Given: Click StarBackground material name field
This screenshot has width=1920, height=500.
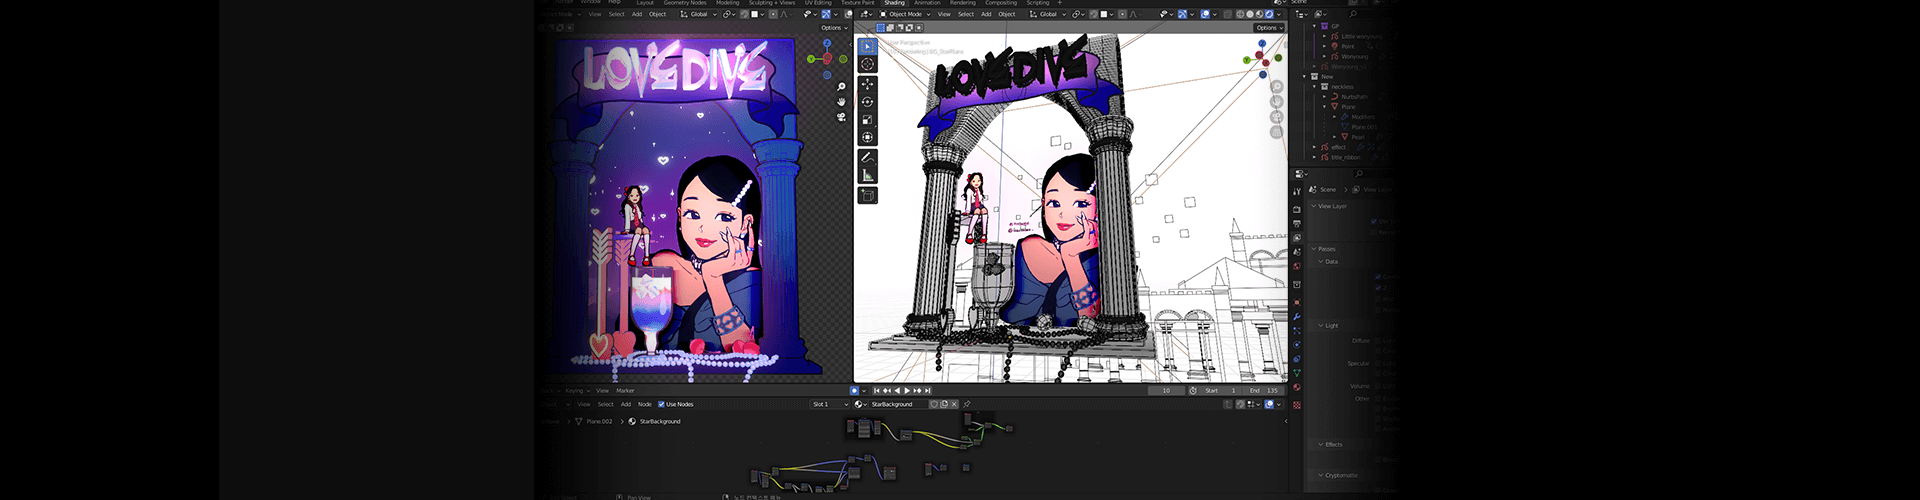Looking at the screenshot, I should [899, 404].
